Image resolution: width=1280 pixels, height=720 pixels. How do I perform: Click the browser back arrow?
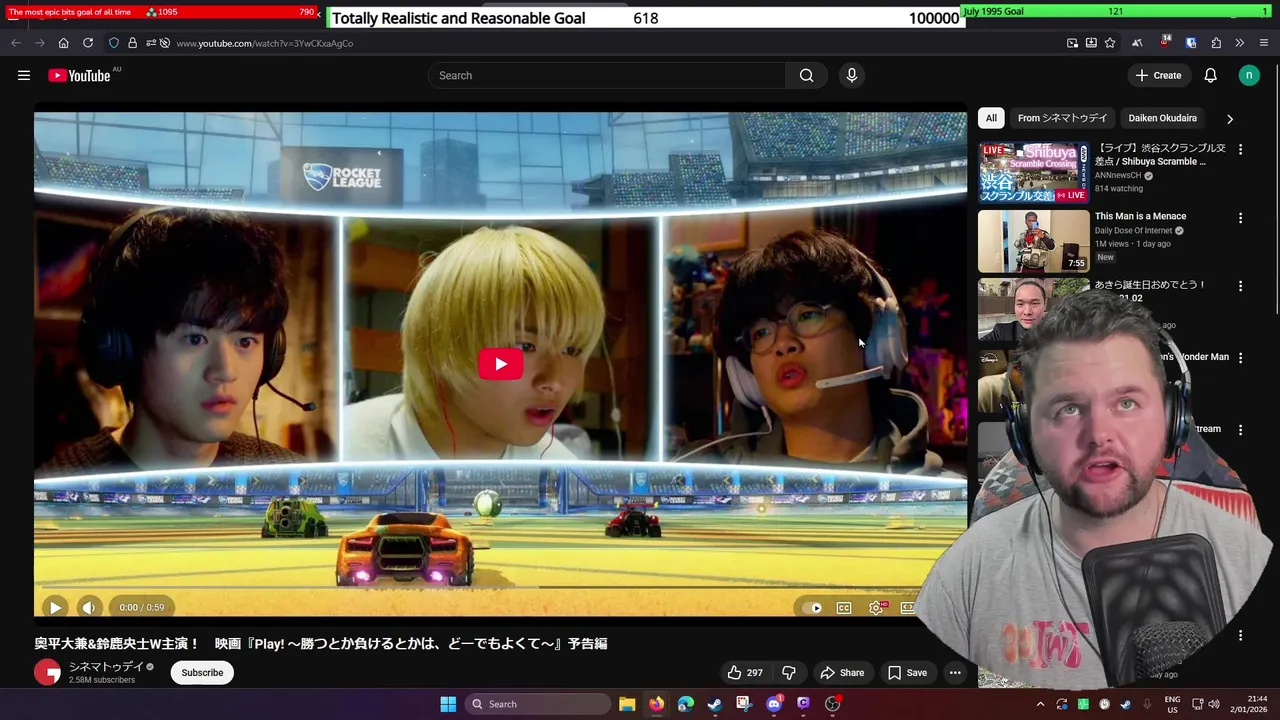[16, 43]
